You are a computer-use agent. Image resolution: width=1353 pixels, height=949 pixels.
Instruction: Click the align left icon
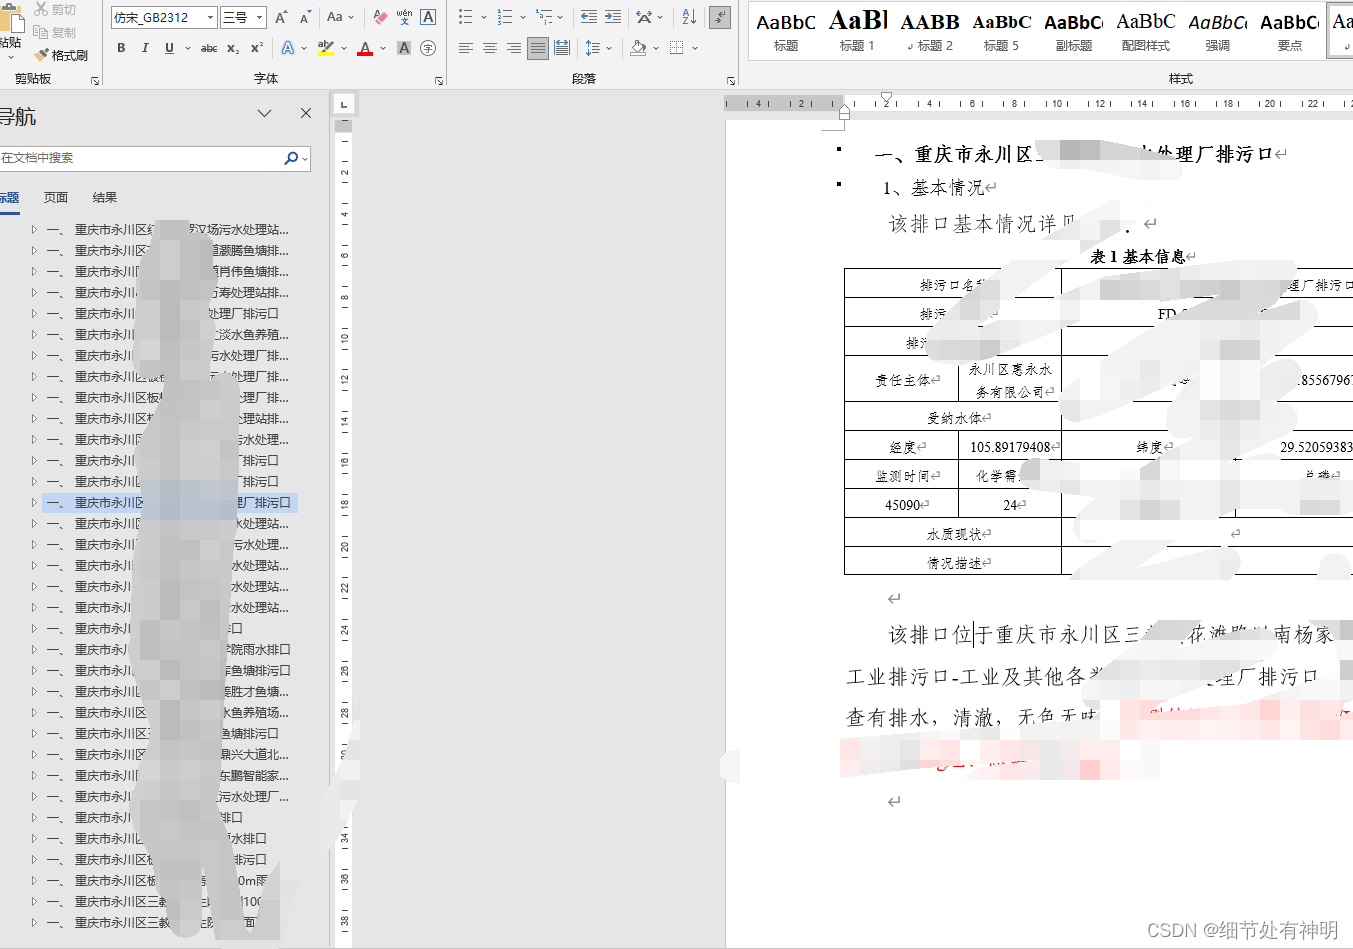coord(466,47)
